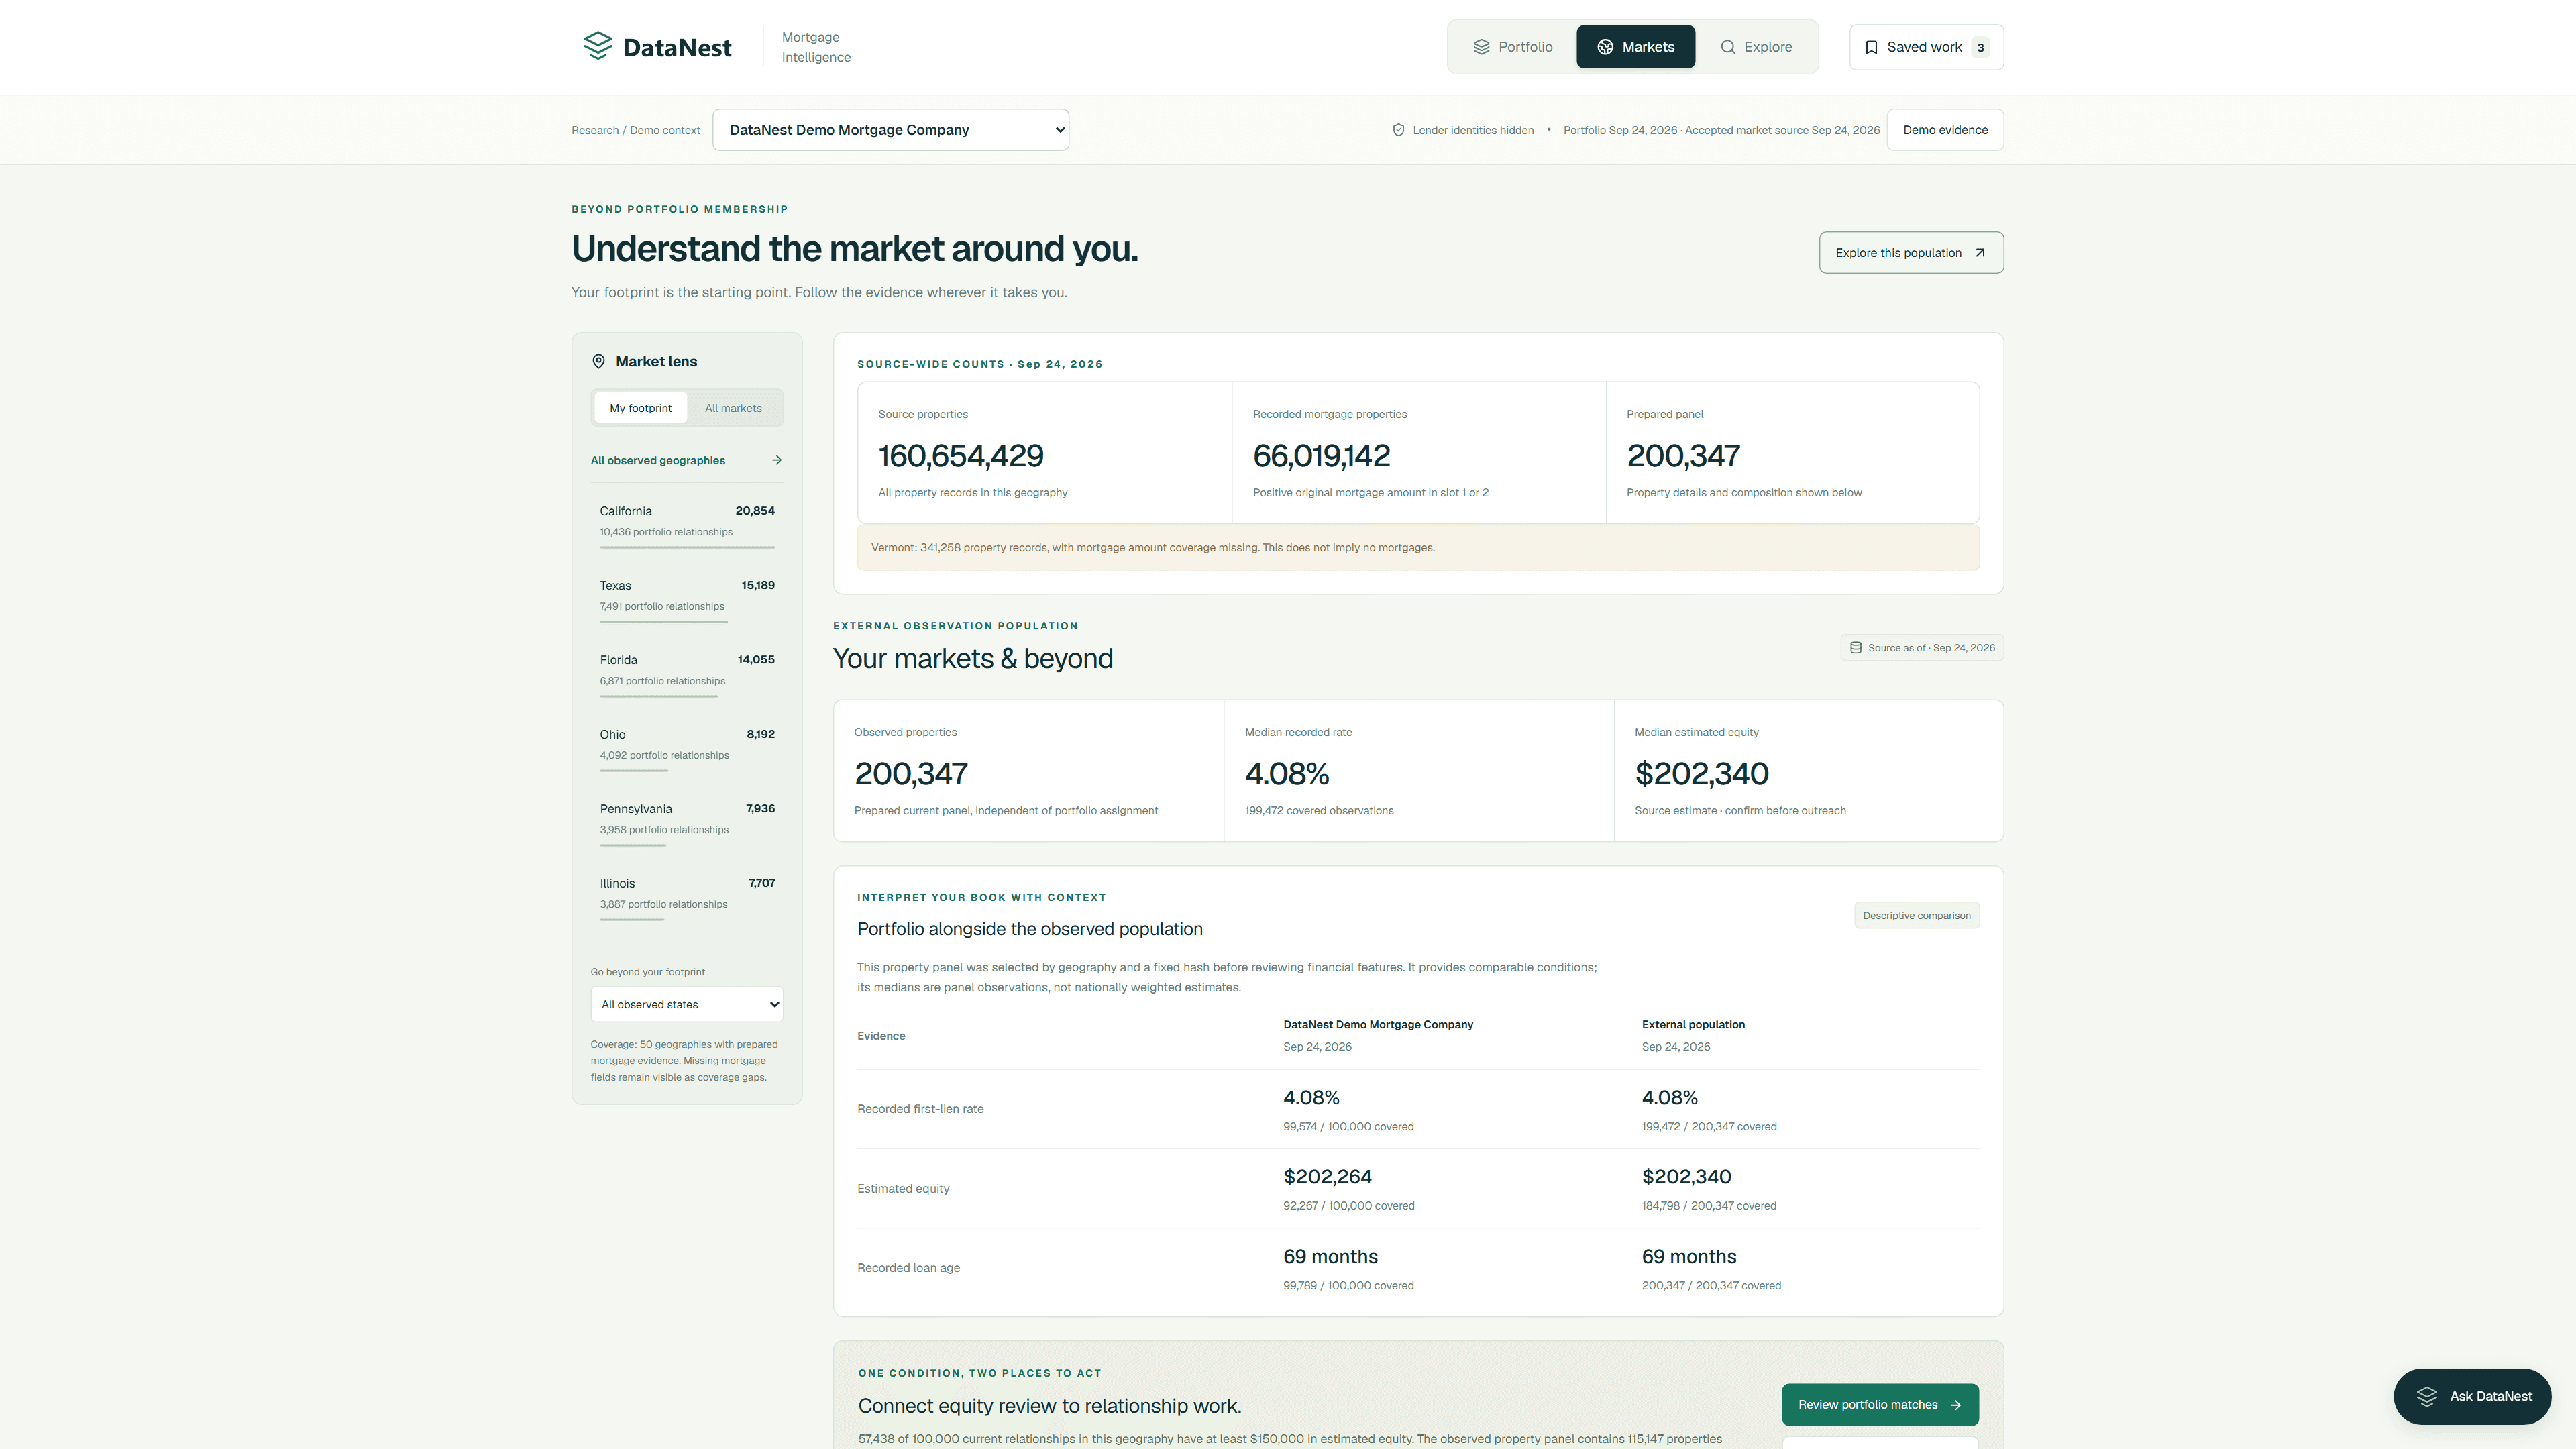Click the arrow icon on Explore this population
Viewport: 2576px width, 1449px height.
tap(1980, 253)
